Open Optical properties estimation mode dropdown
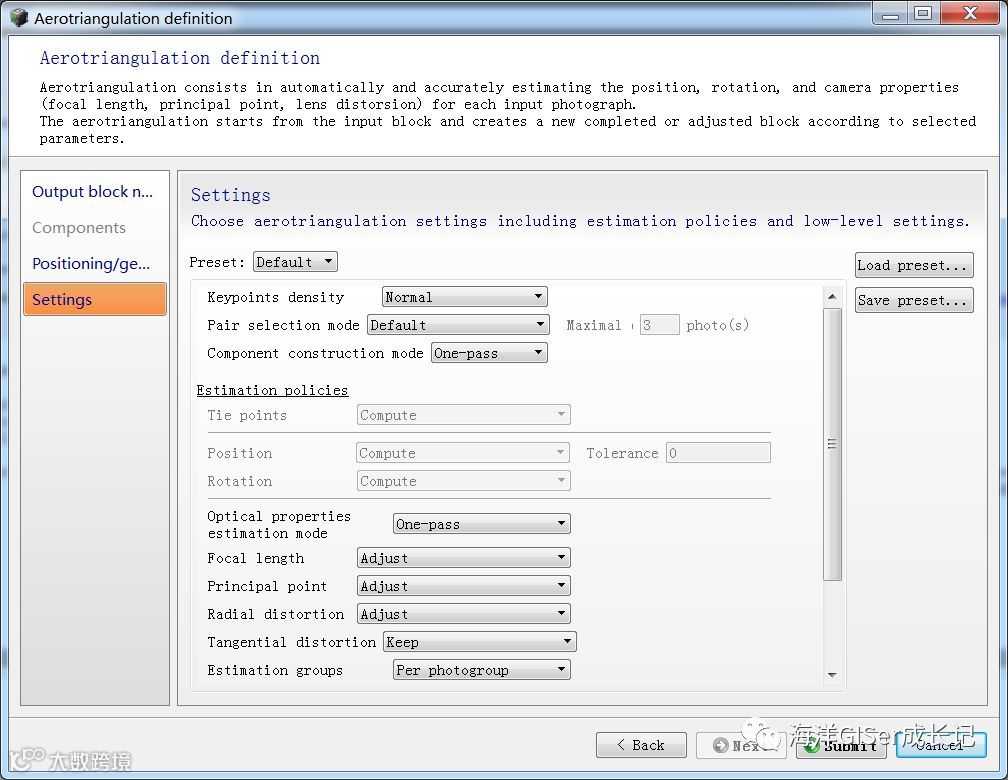The height and width of the screenshot is (780, 1008). point(482,524)
